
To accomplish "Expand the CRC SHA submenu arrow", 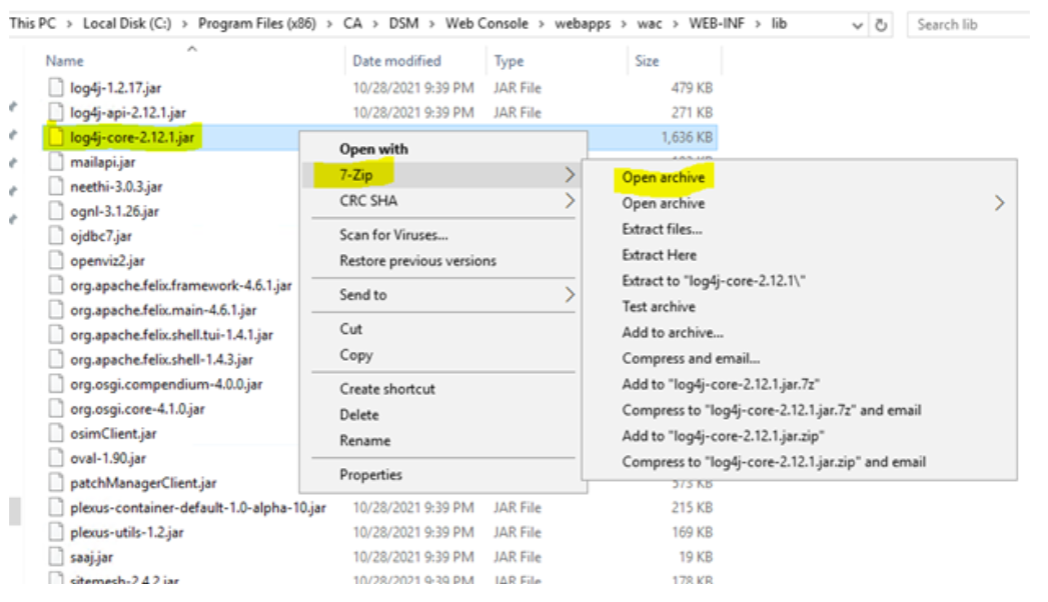I will [x=569, y=200].
